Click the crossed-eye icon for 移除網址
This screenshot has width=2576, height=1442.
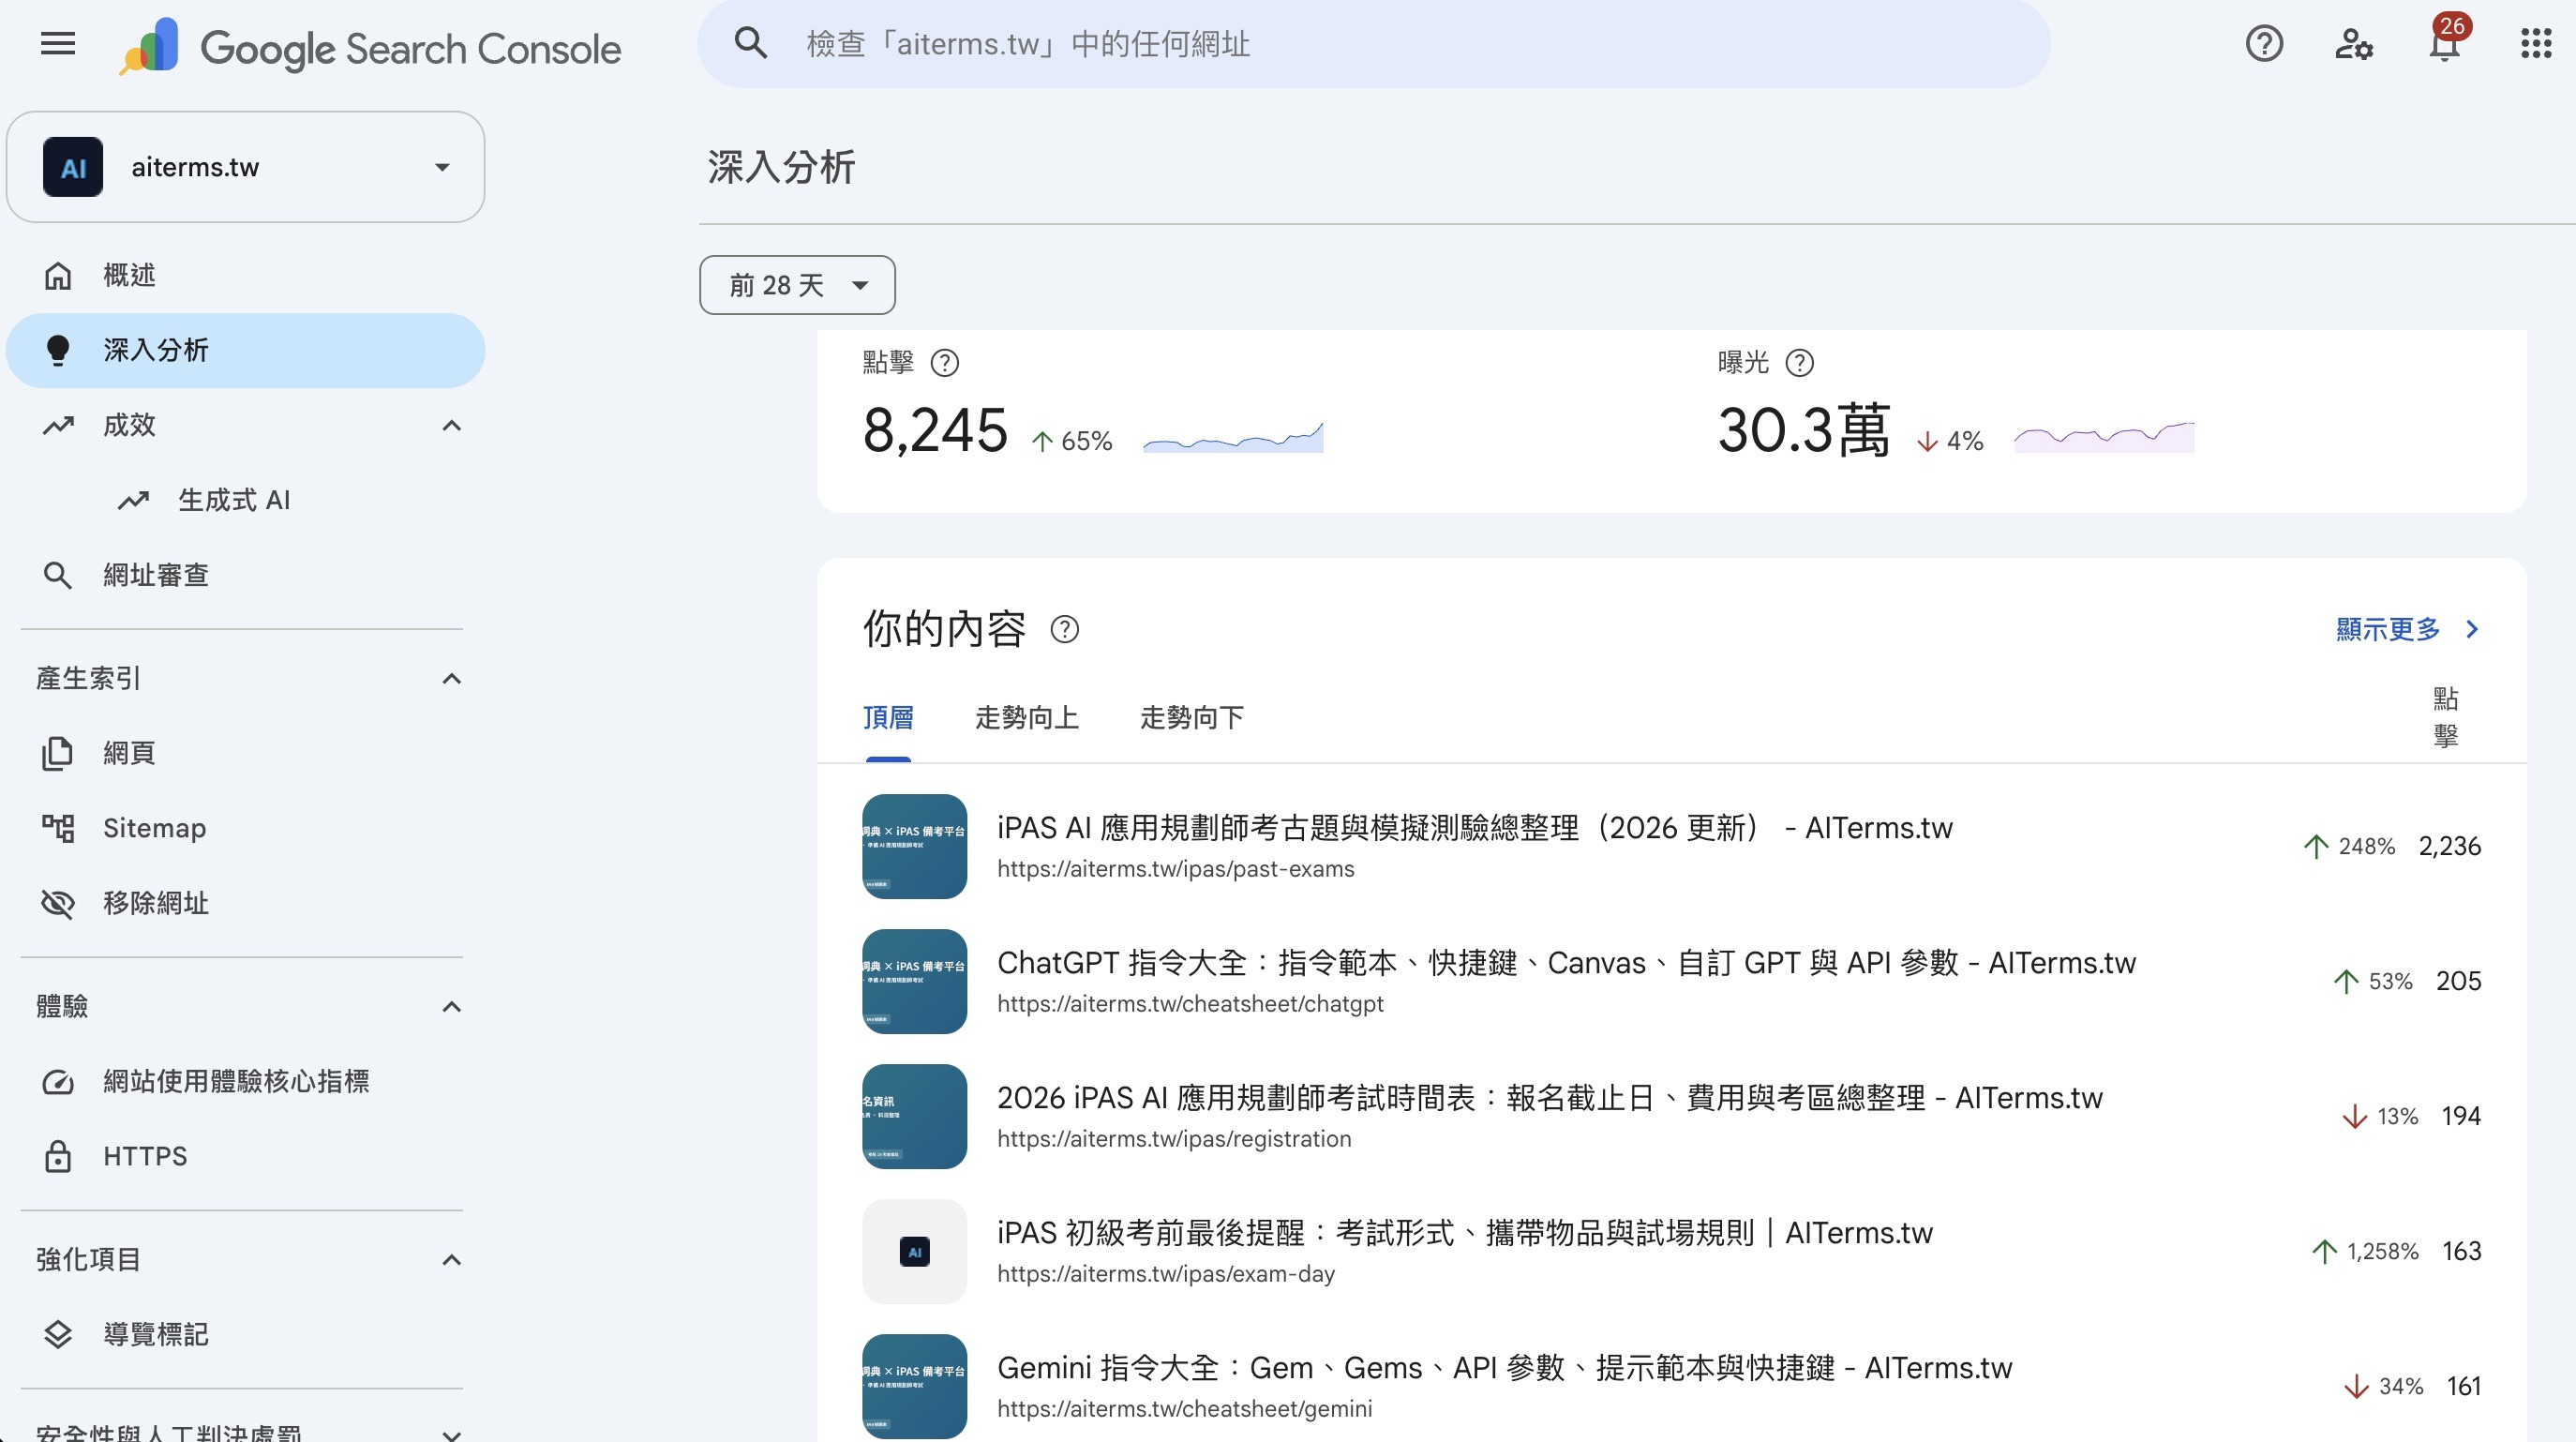coord(58,903)
